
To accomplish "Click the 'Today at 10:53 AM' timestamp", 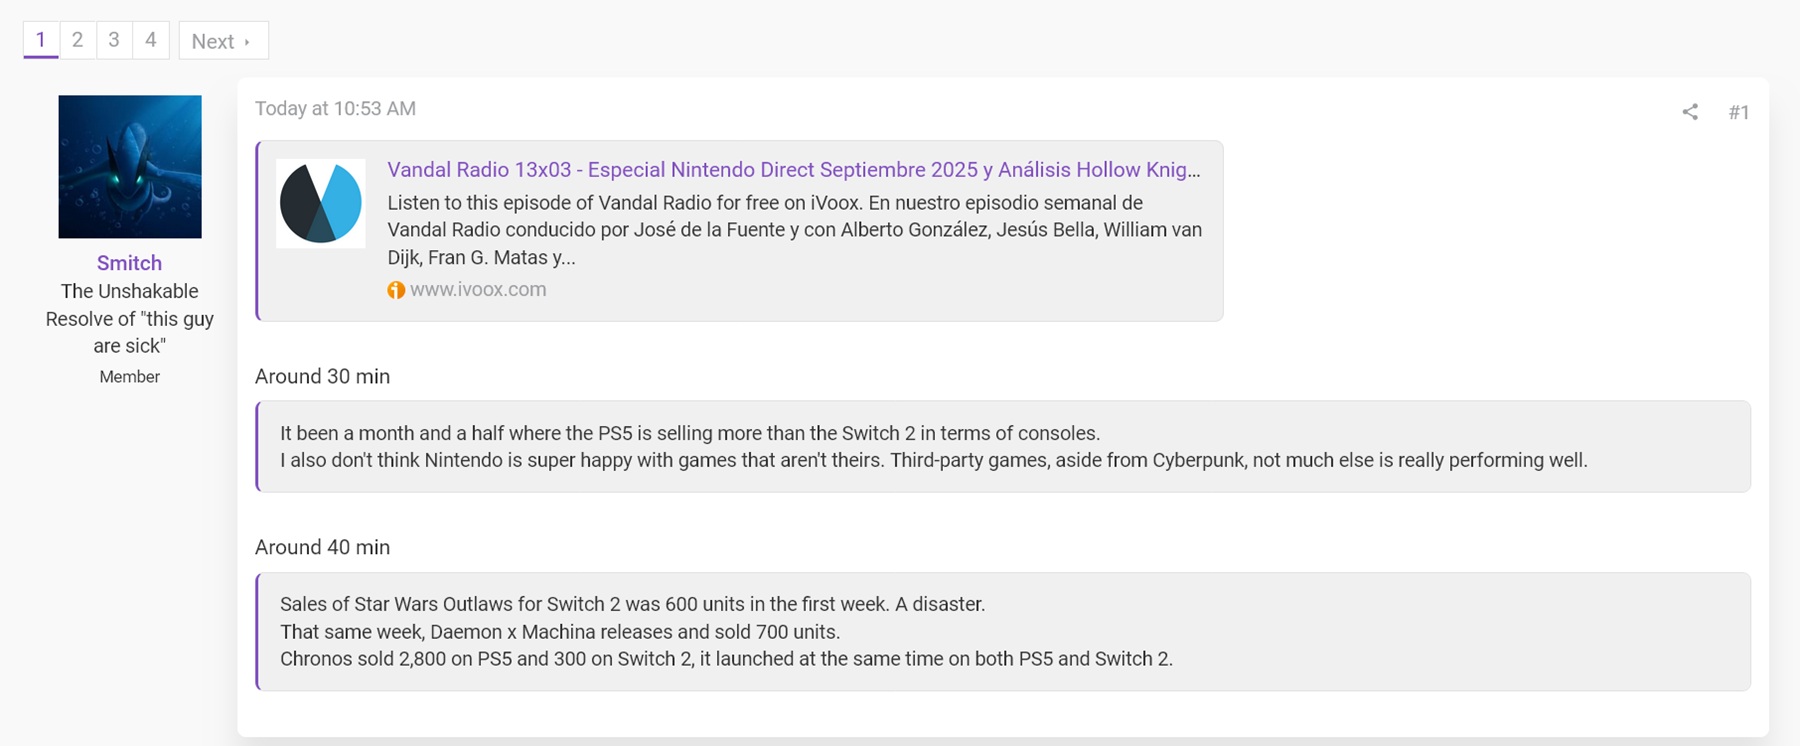I will 335,109.
